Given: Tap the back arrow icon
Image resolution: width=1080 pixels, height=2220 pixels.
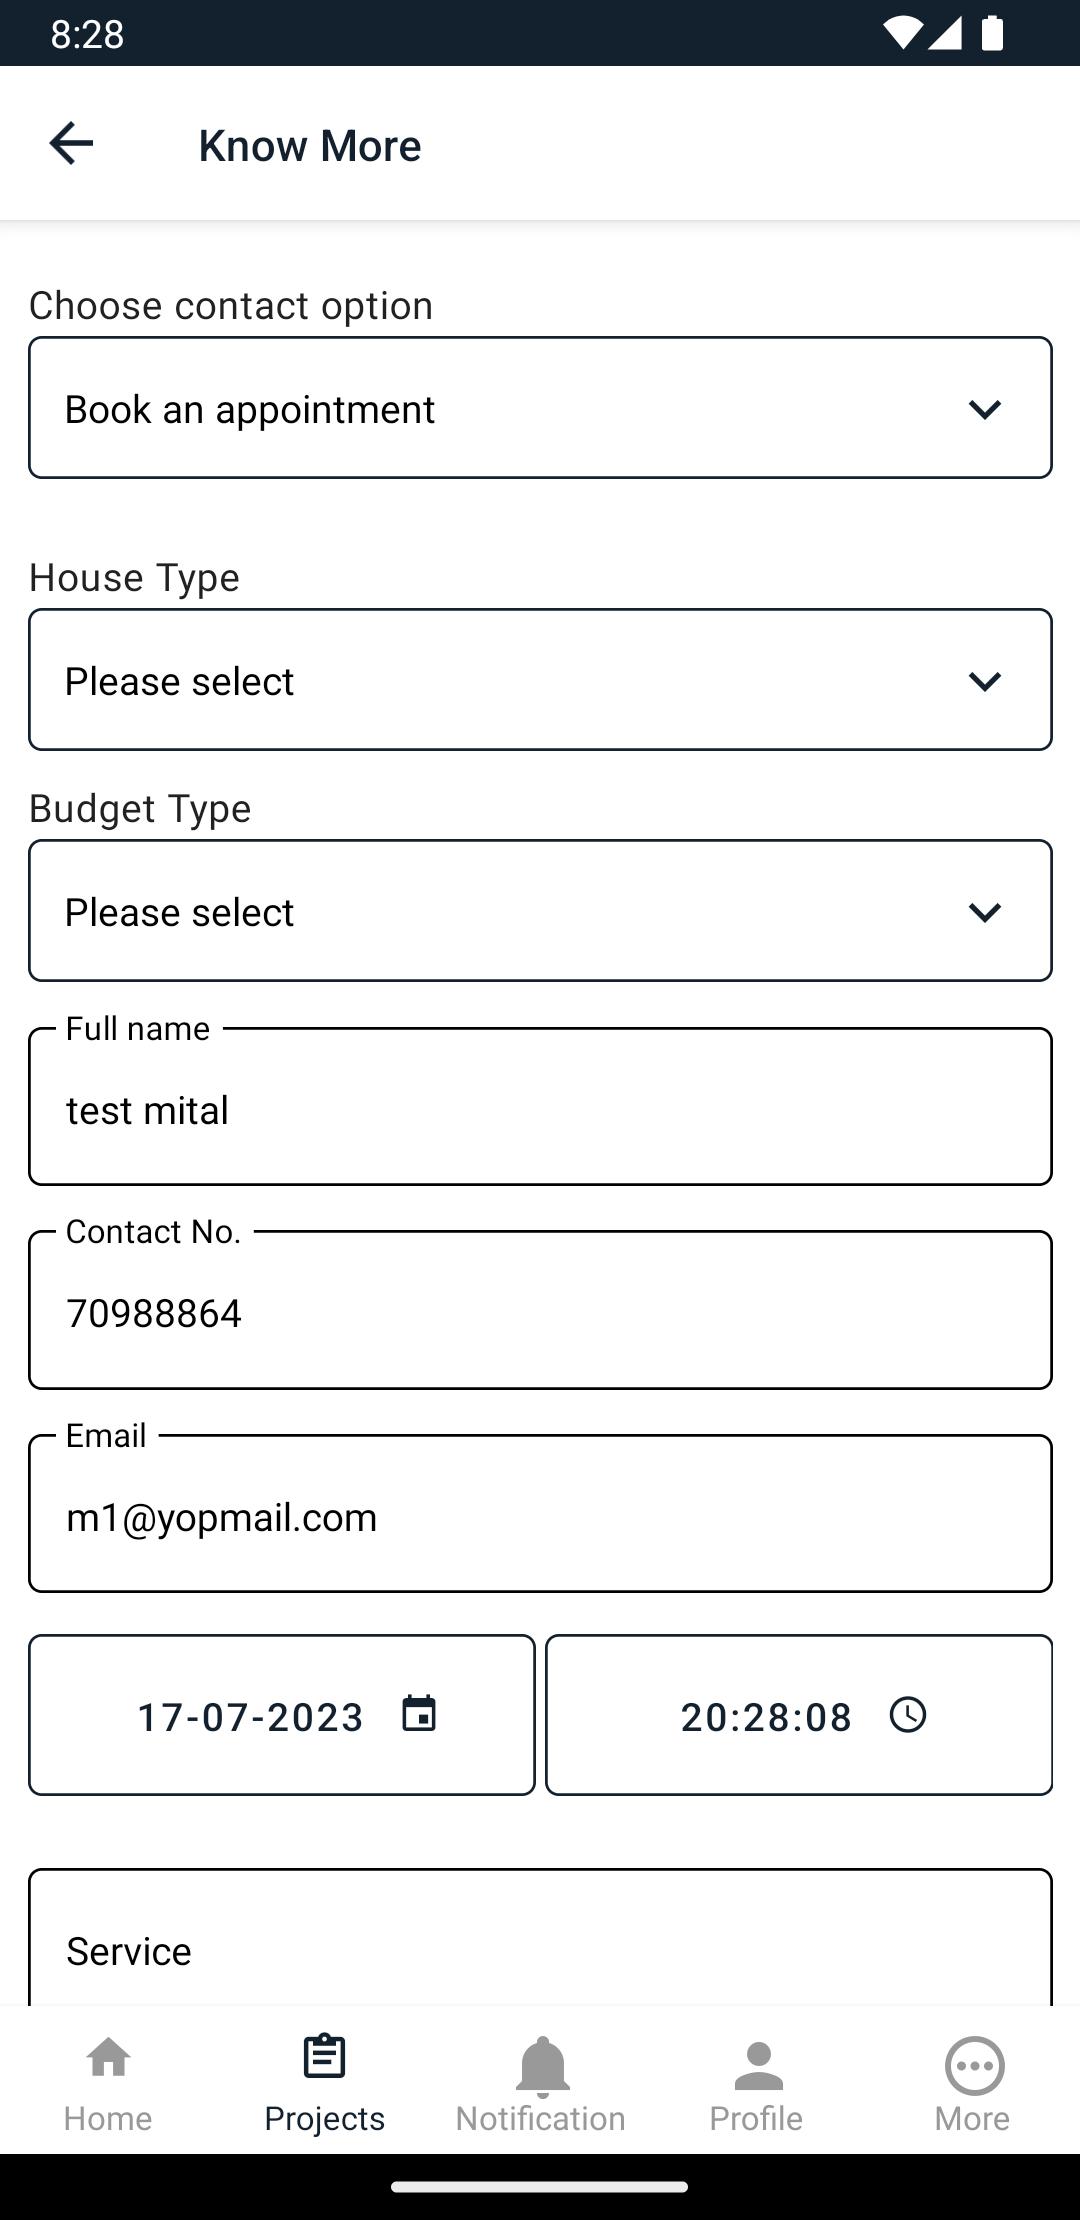Looking at the screenshot, I should coord(71,143).
